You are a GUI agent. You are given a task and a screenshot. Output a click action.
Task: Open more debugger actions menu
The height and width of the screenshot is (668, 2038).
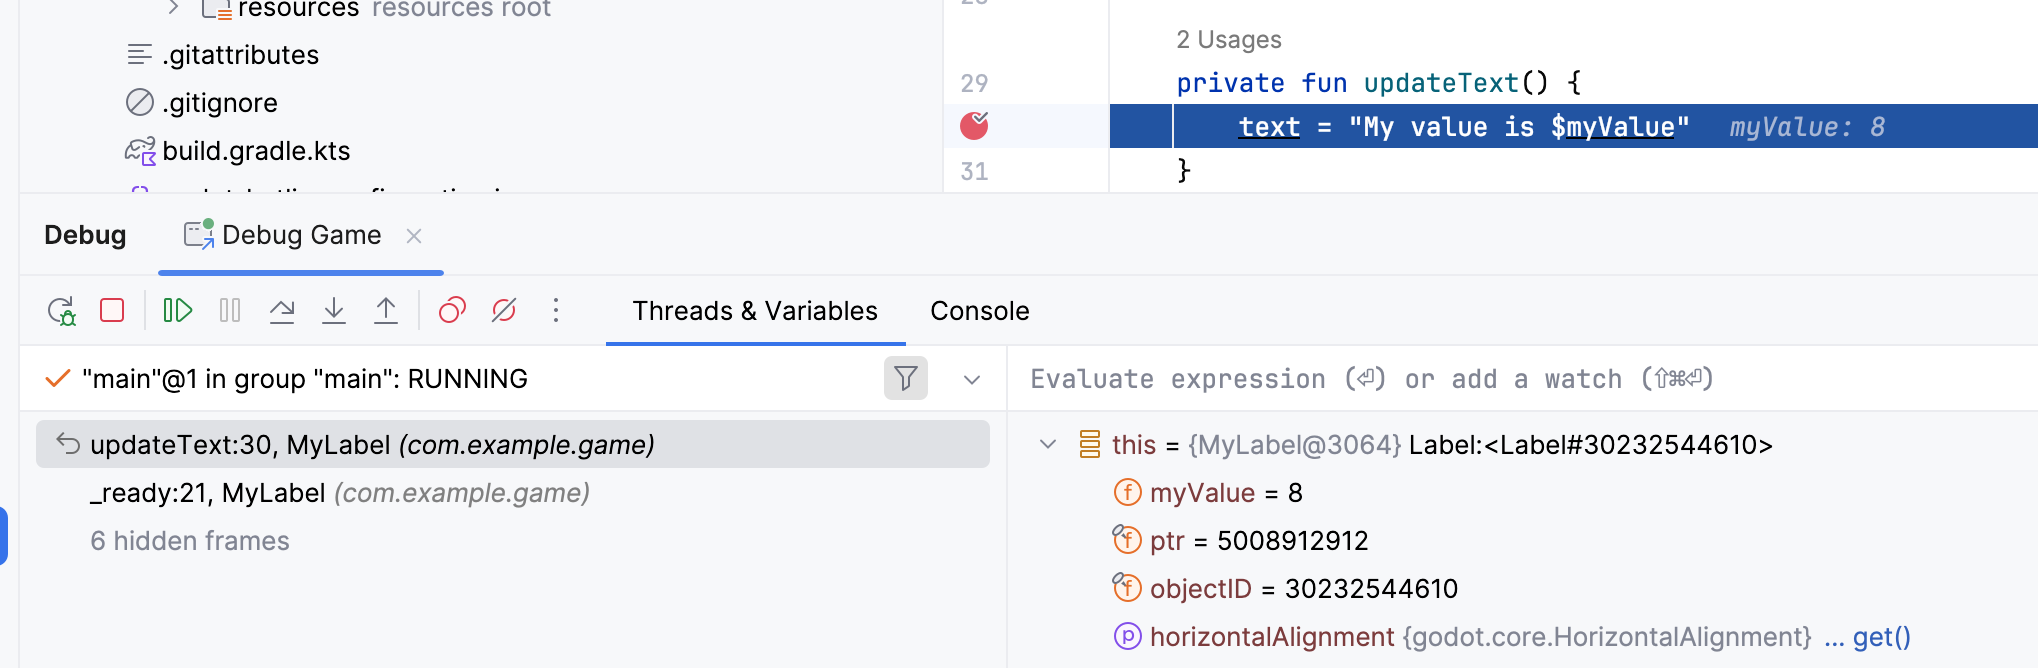(556, 311)
